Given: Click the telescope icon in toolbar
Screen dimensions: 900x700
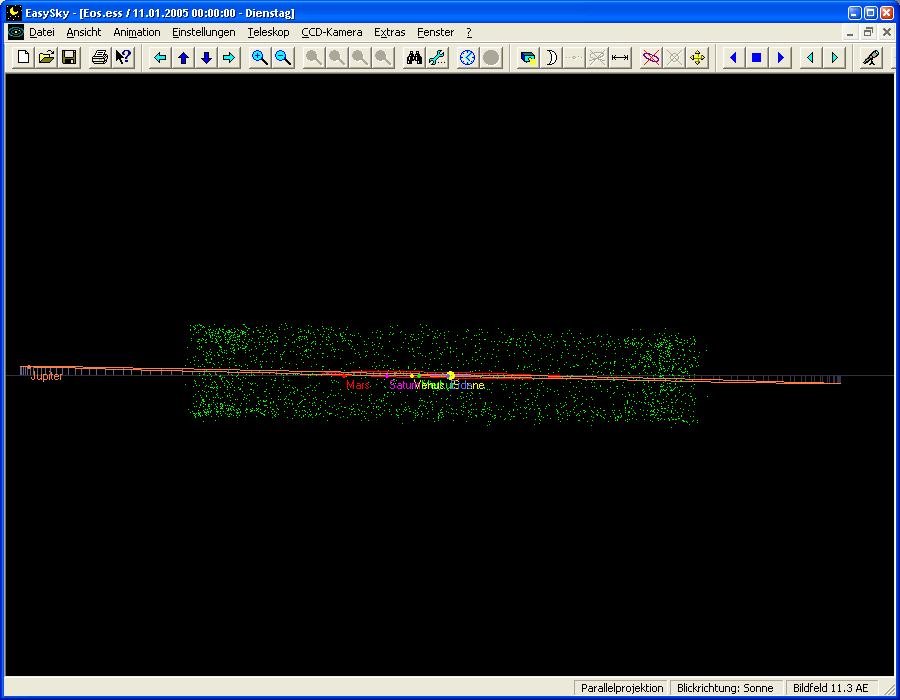Looking at the screenshot, I should pyautogui.click(x=872, y=58).
